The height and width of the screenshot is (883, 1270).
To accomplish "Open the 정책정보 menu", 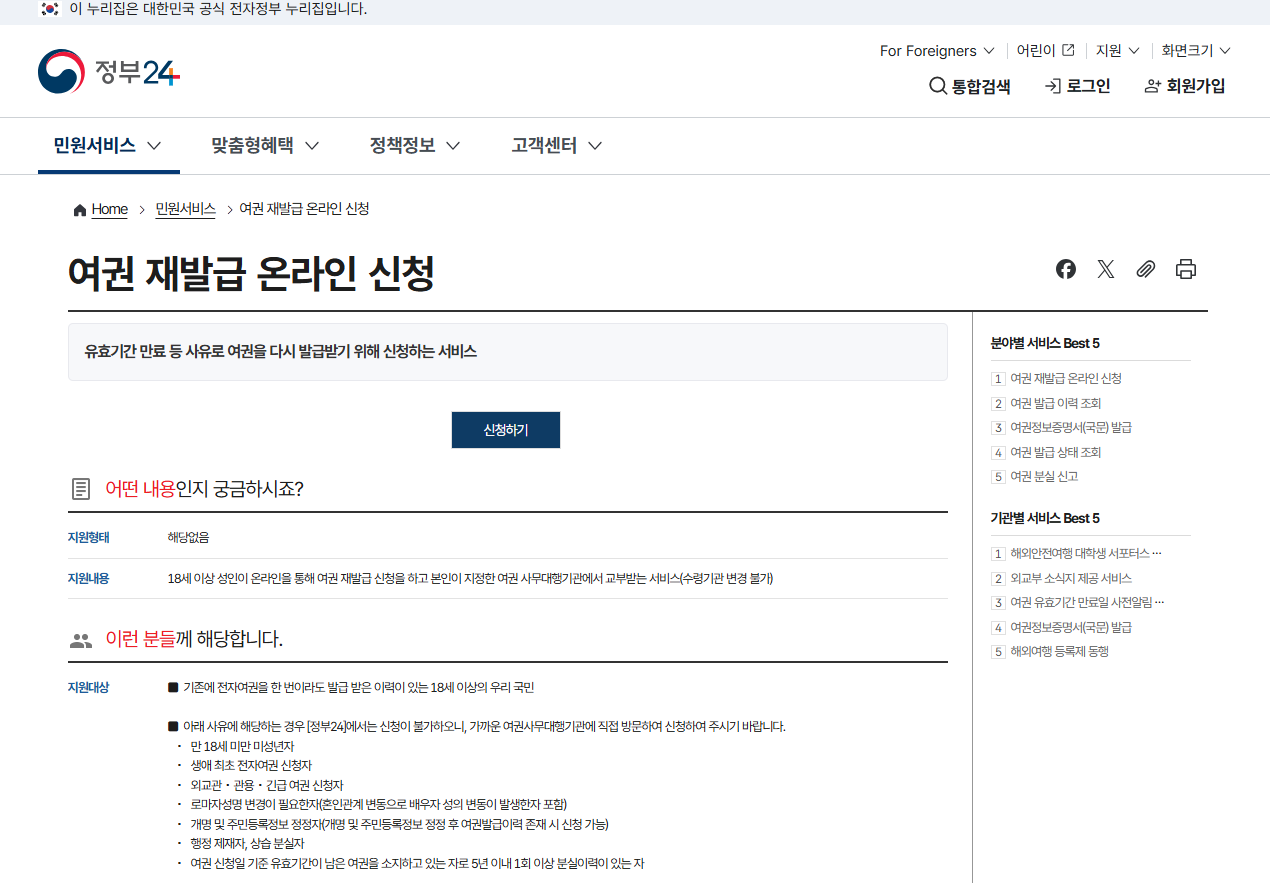I will coord(403,145).
